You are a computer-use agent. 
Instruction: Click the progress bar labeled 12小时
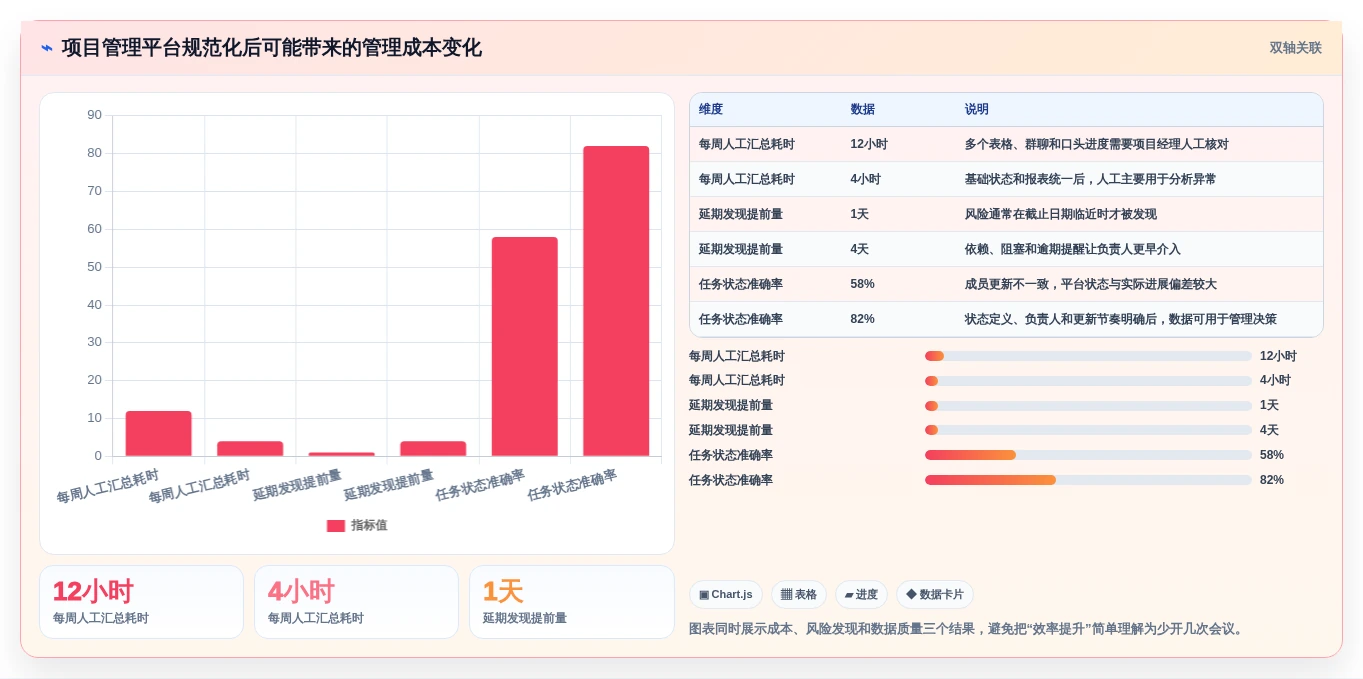(1088, 356)
